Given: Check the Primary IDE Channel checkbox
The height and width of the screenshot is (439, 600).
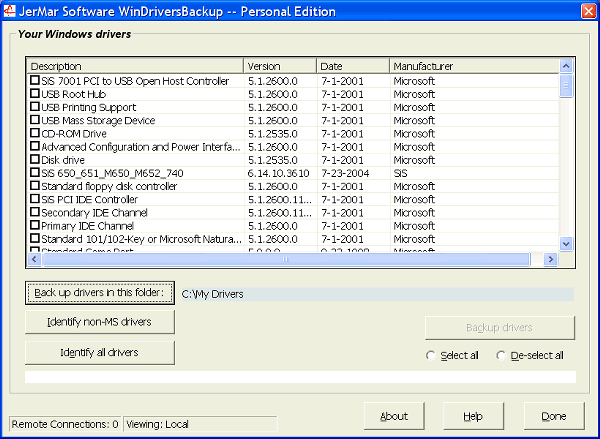Looking at the screenshot, I should [x=35, y=225].
